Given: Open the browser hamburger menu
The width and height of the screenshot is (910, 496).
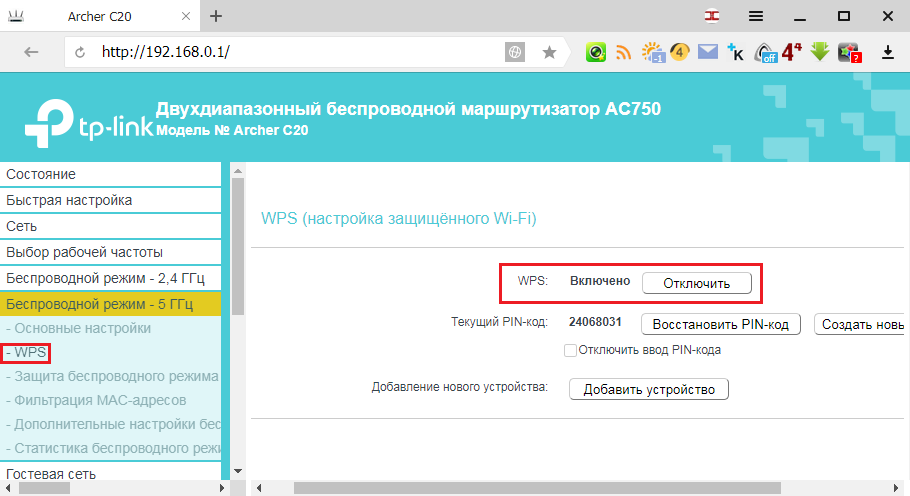Looking at the screenshot, I should click(756, 16).
